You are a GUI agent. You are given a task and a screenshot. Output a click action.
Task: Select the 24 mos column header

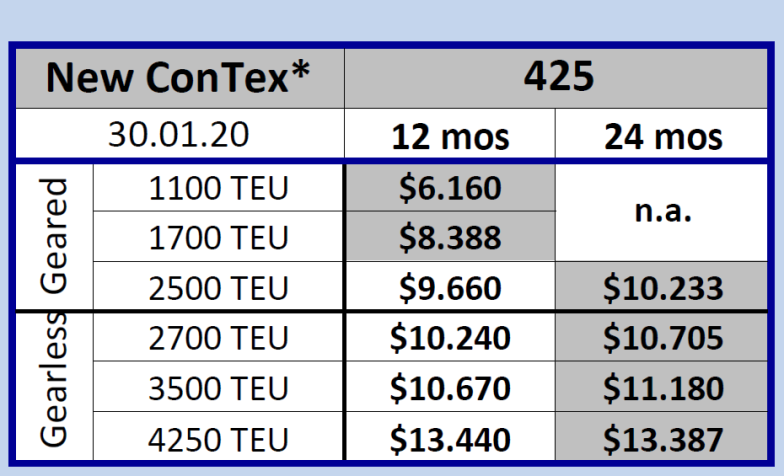click(x=663, y=135)
